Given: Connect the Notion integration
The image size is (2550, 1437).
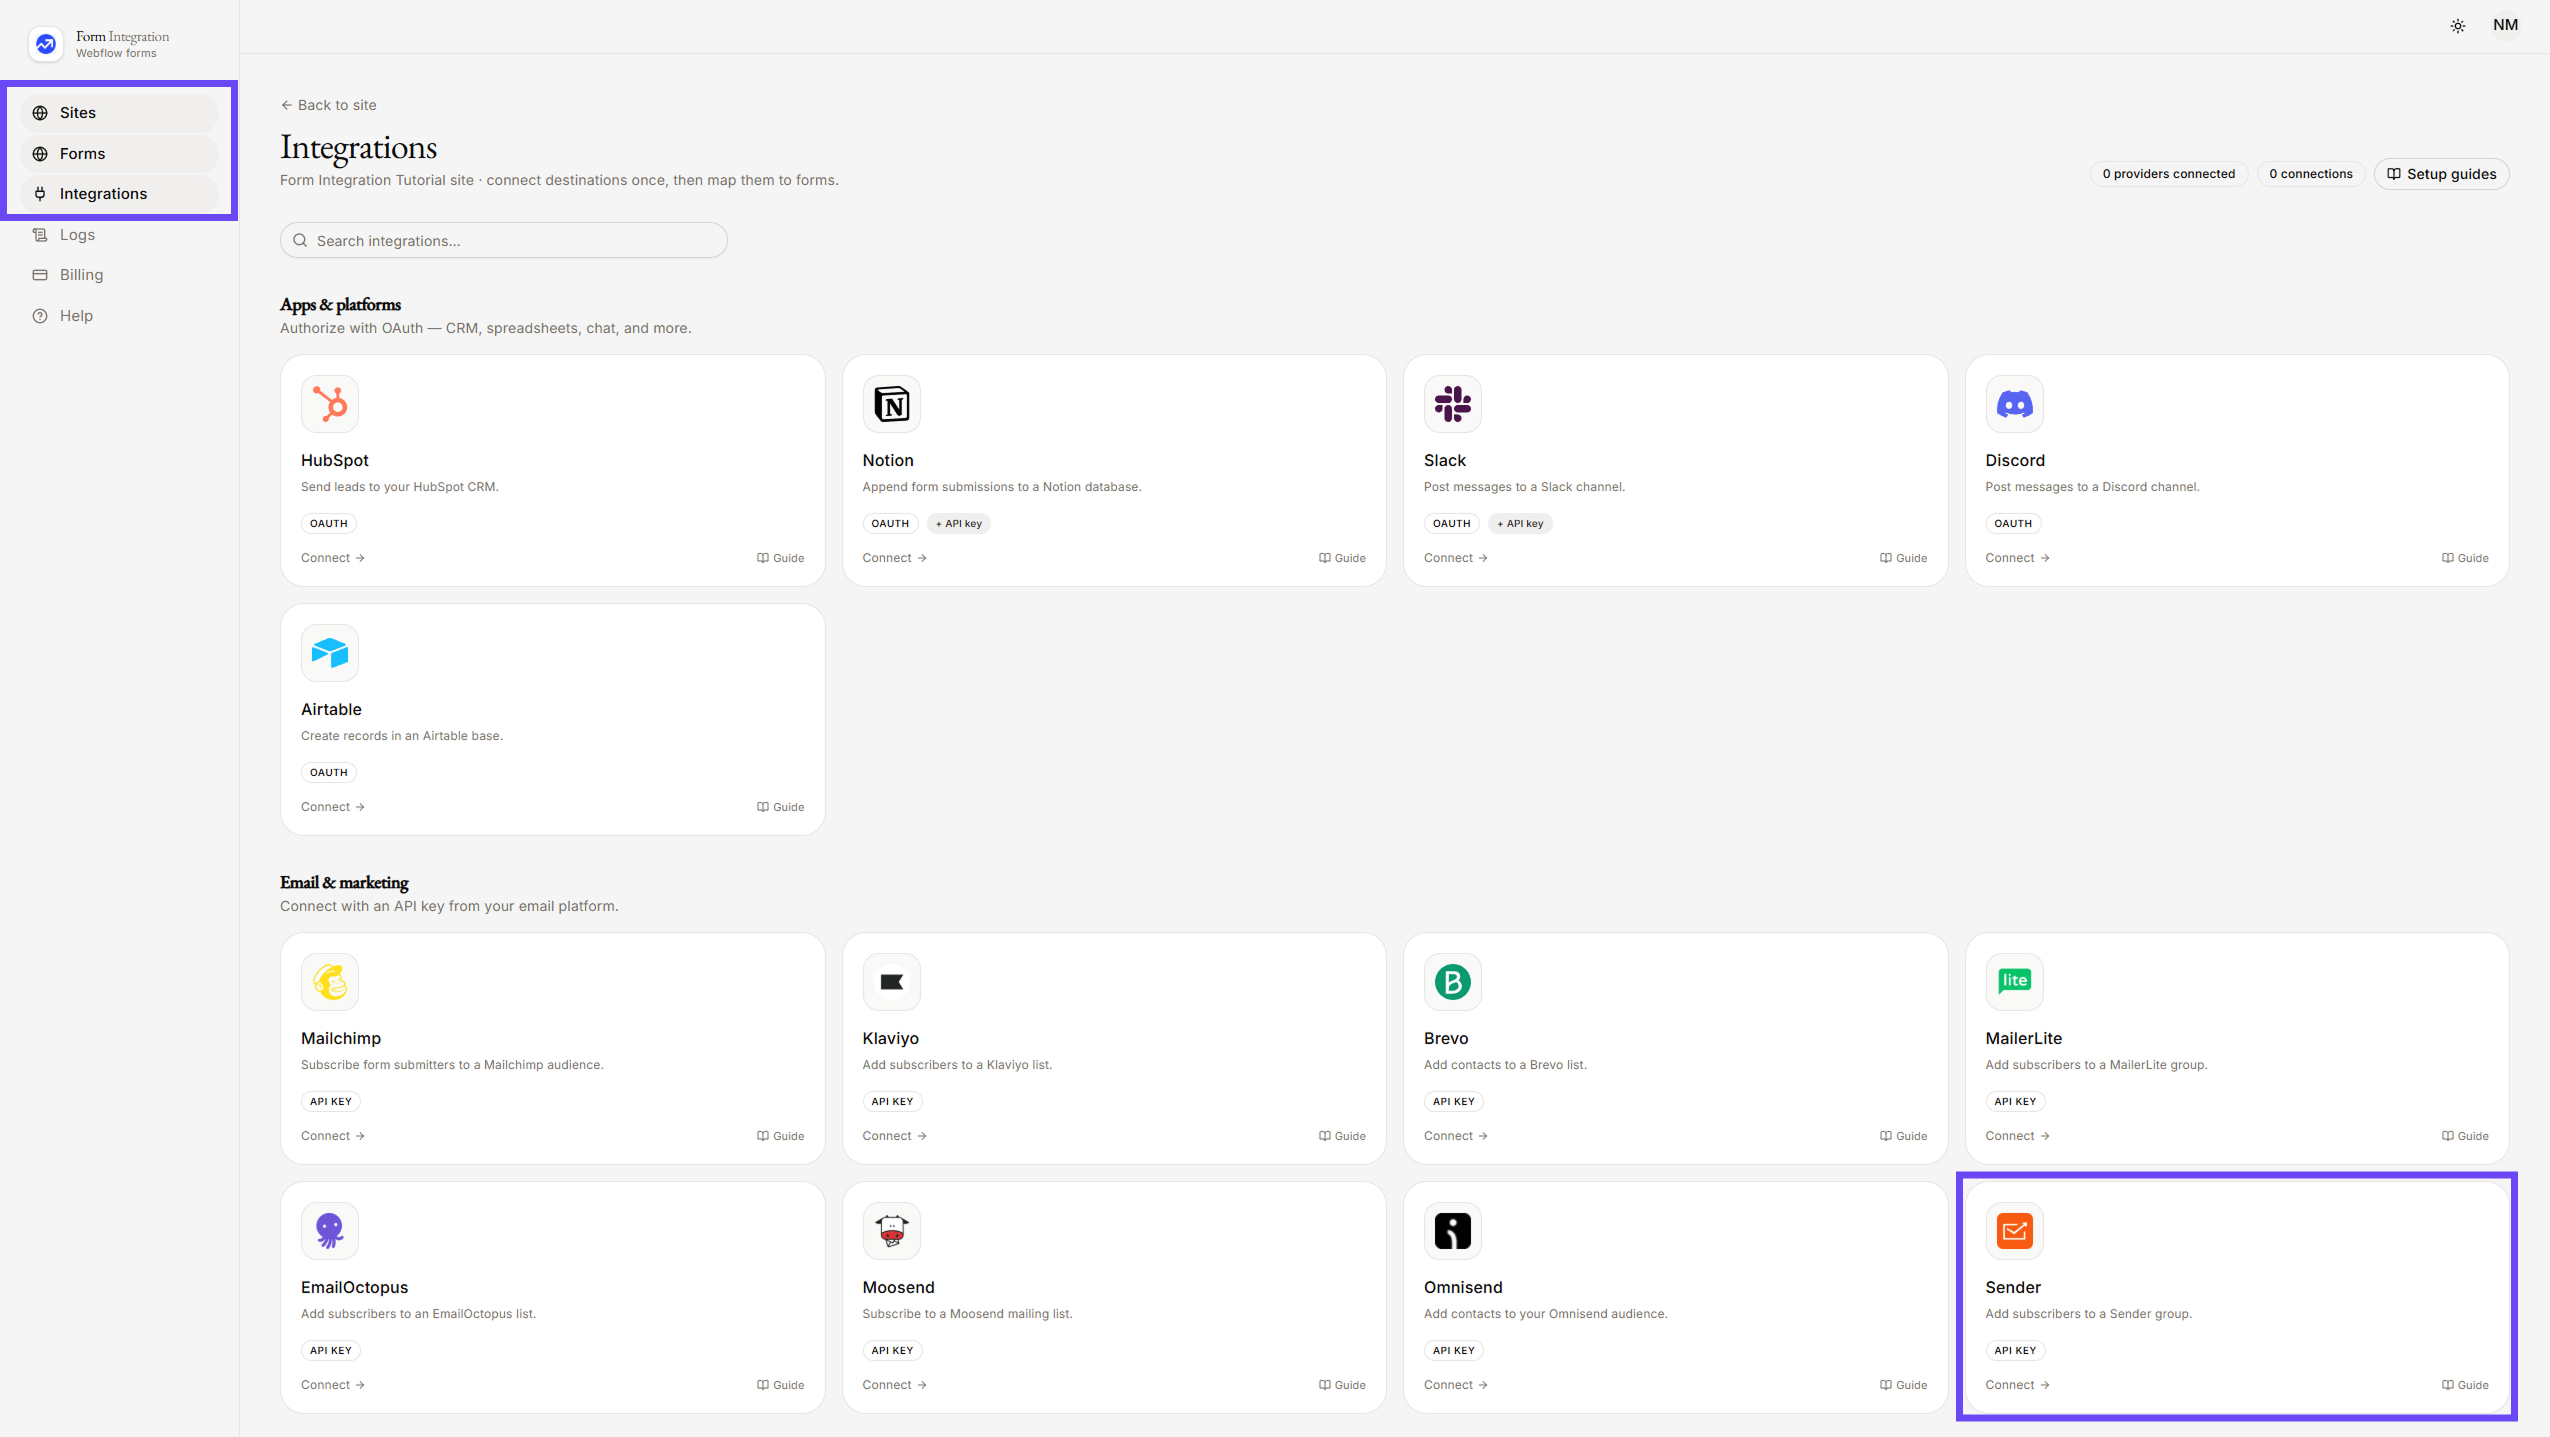Looking at the screenshot, I should (894, 558).
